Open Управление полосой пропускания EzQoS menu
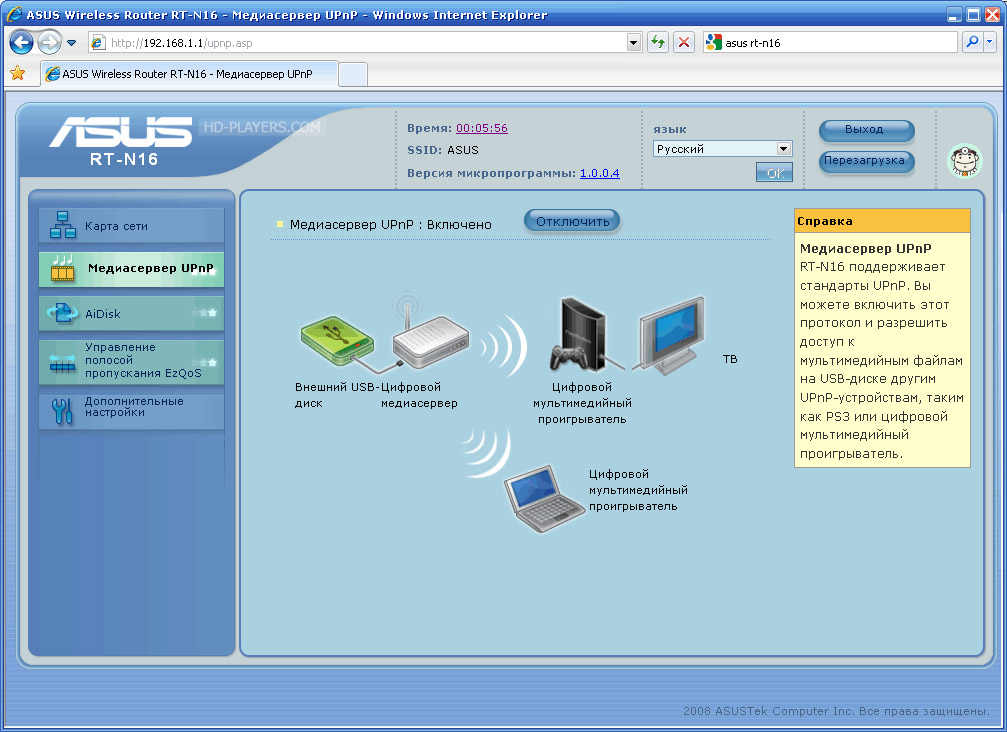The width and height of the screenshot is (1007, 732). (x=132, y=360)
